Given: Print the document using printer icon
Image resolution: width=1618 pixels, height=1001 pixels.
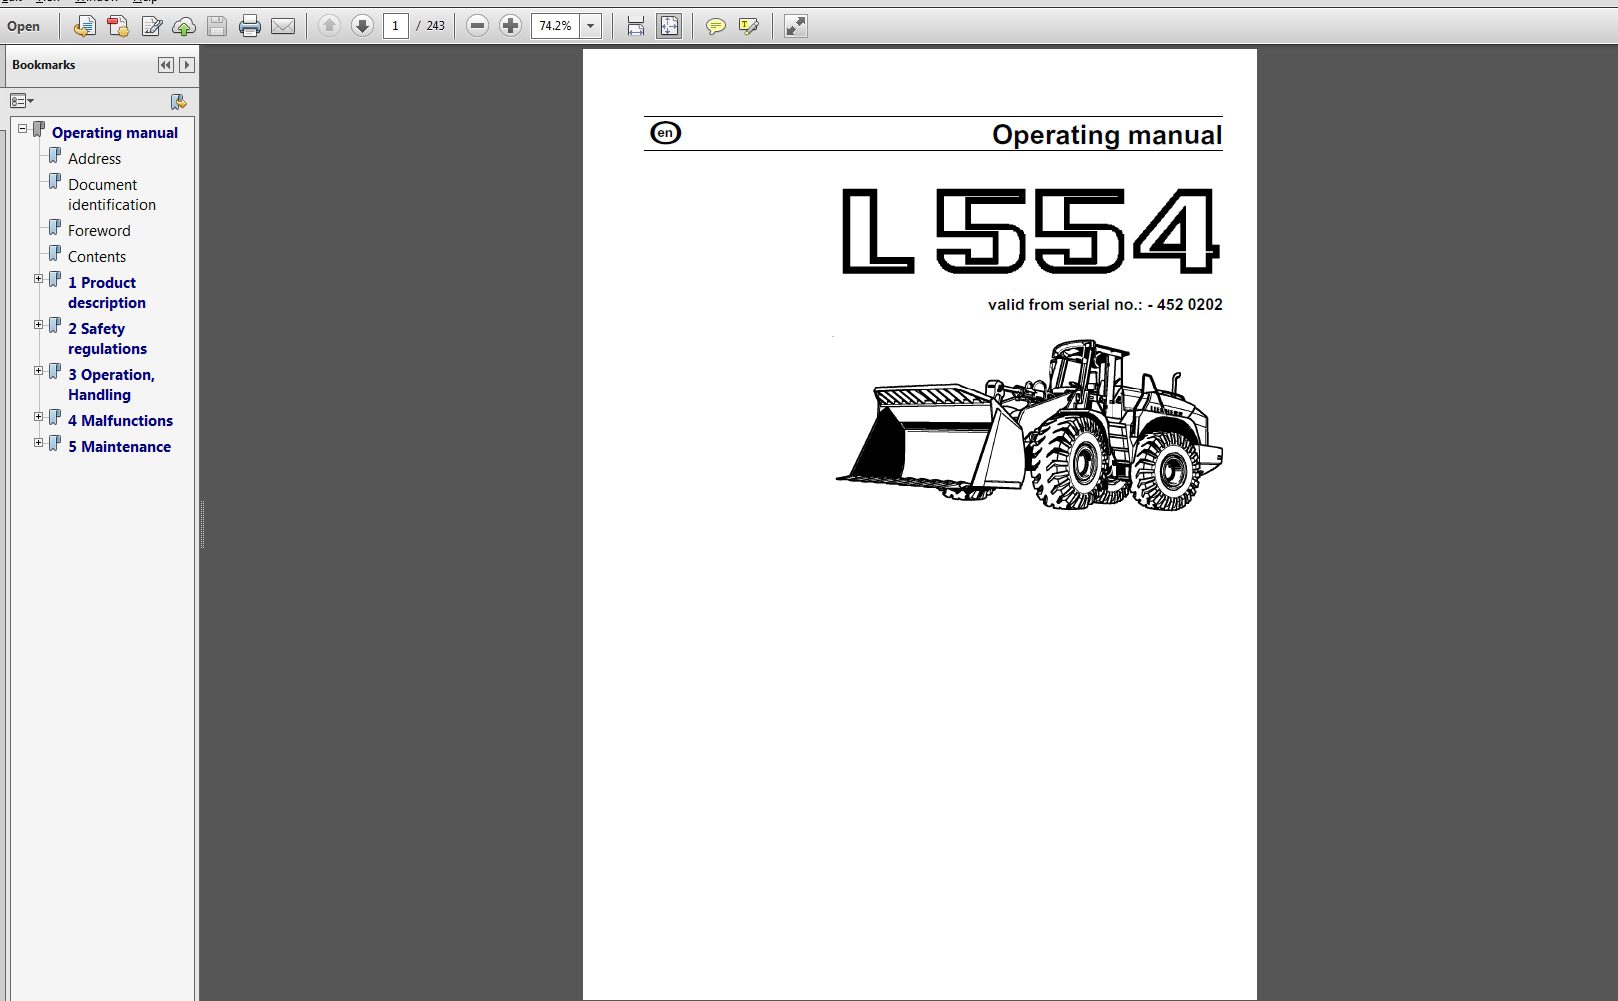Looking at the screenshot, I should [250, 26].
